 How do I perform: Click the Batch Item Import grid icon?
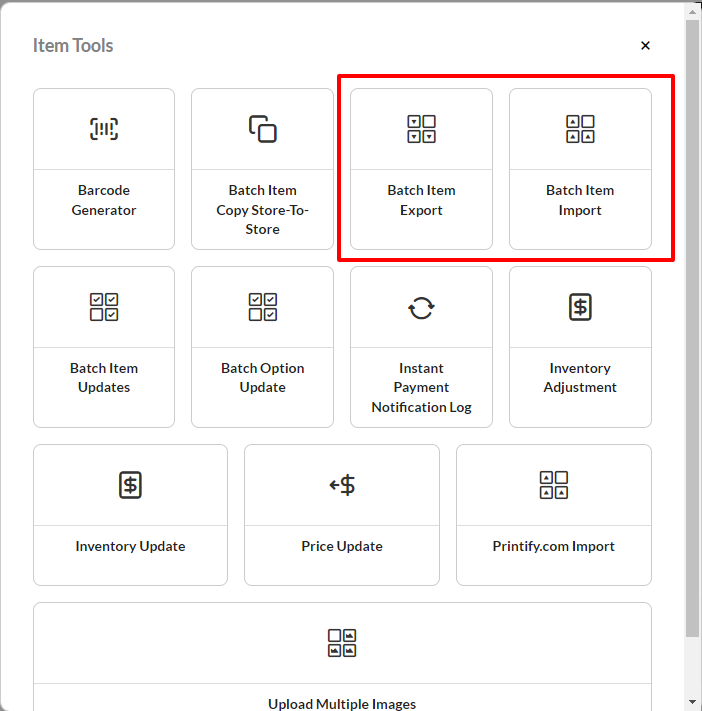(580, 129)
